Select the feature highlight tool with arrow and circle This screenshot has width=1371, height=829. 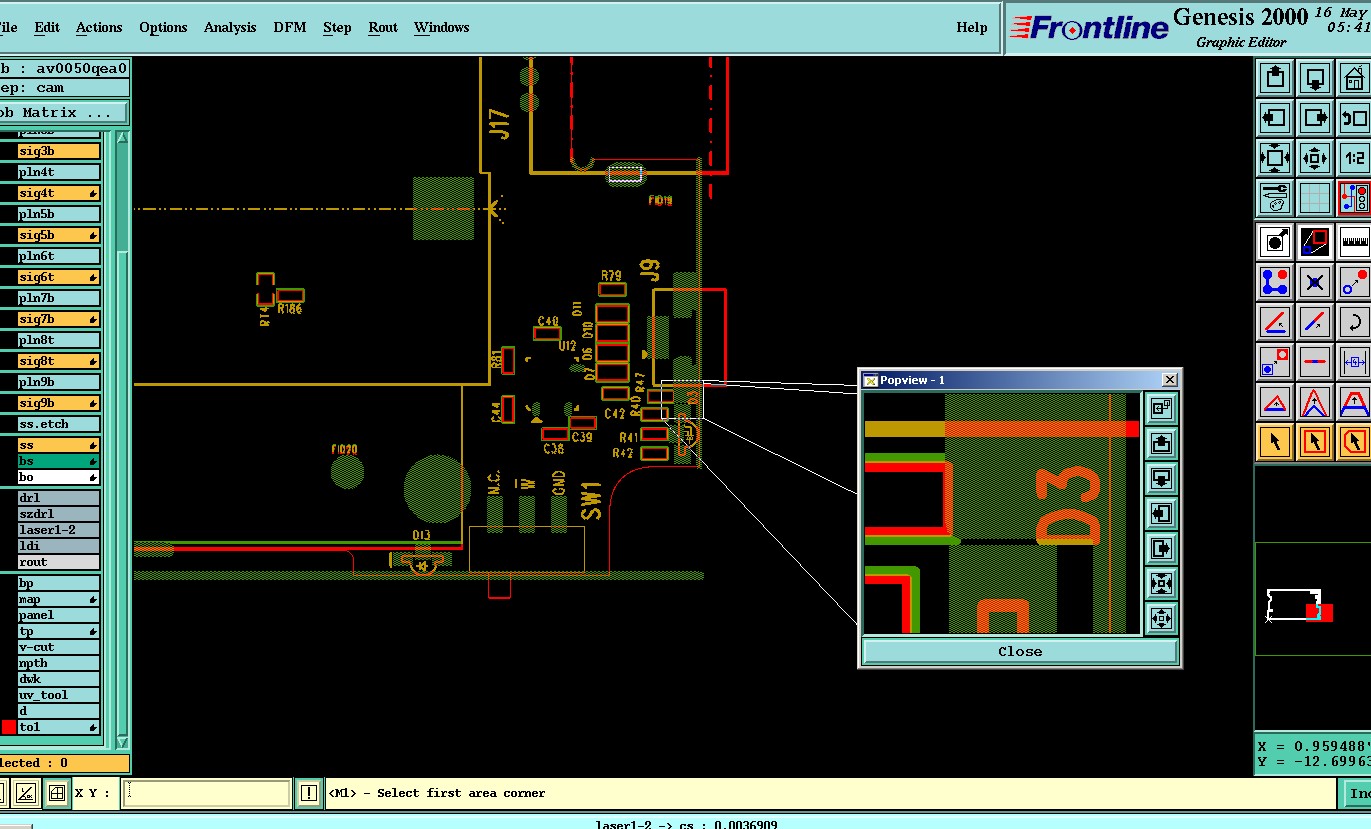[1275, 241]
